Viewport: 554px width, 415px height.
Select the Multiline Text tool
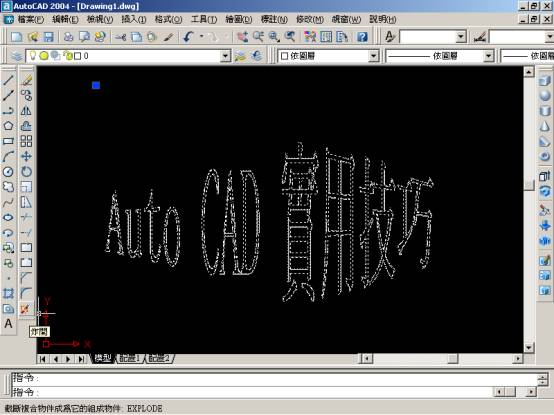[8, 324]
